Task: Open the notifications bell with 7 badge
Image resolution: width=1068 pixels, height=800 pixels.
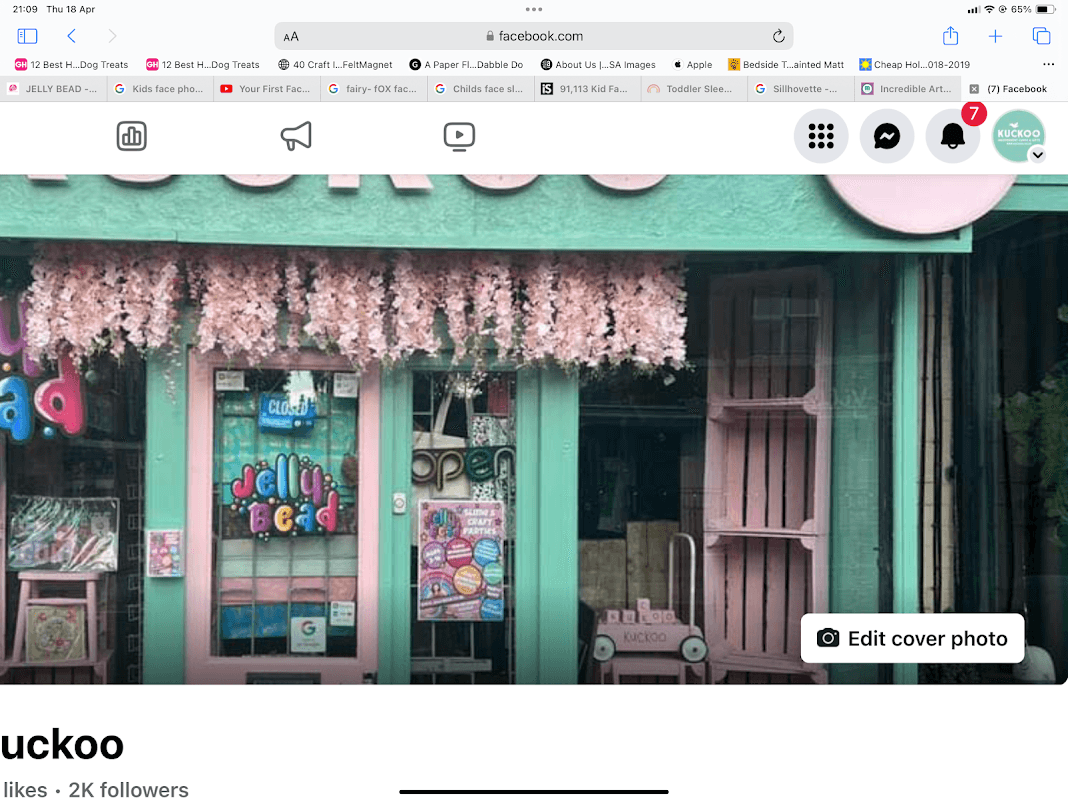Action: click(x=953, y=137)
